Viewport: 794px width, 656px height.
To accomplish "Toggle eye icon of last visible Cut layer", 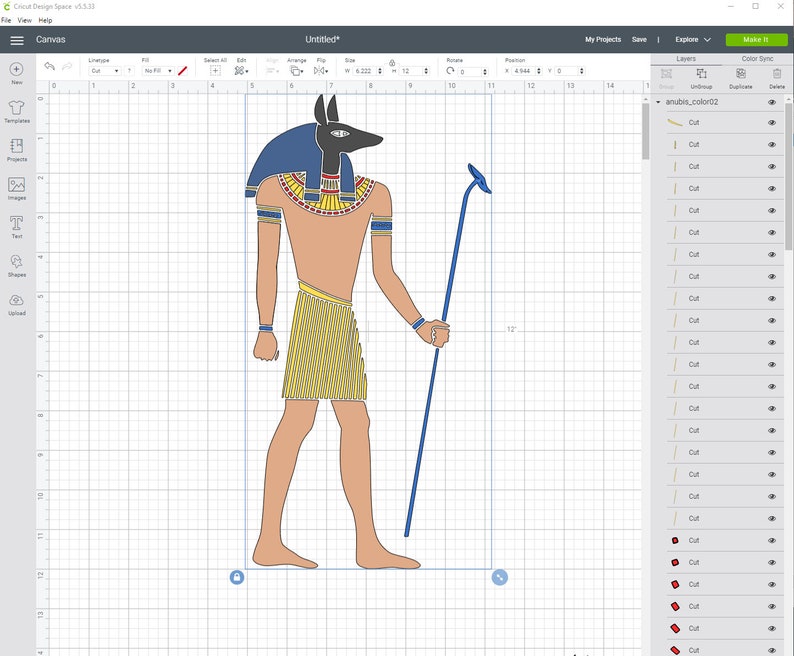I will pyautogui.click(x=772, y=650).
